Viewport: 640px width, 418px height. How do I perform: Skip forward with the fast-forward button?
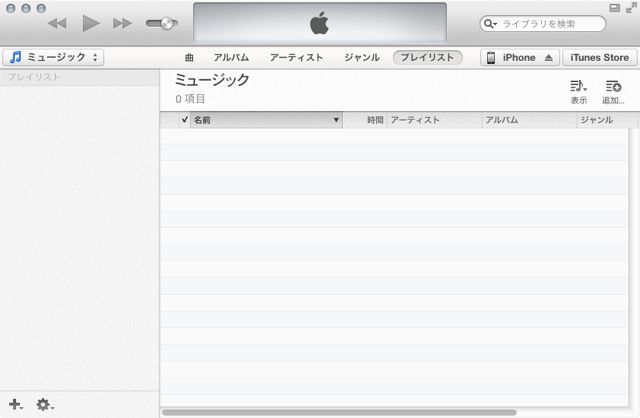coord(122,24)
